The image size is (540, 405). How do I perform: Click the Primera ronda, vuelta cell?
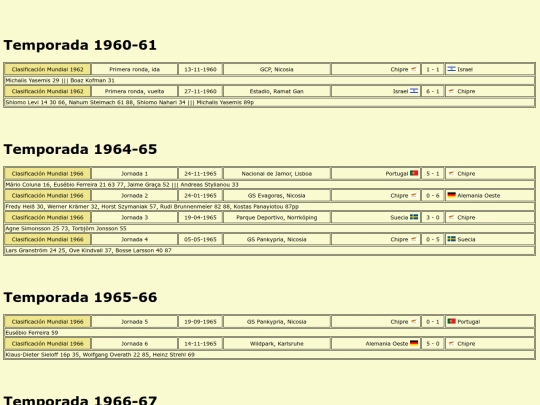tap(135, 91)
